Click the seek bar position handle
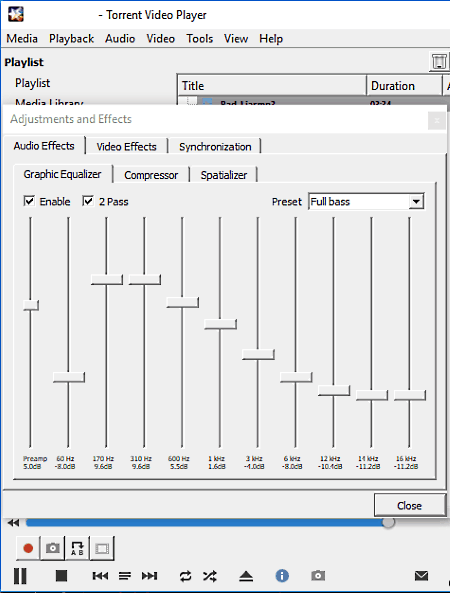The image size is (450, 593). point(388,522)
